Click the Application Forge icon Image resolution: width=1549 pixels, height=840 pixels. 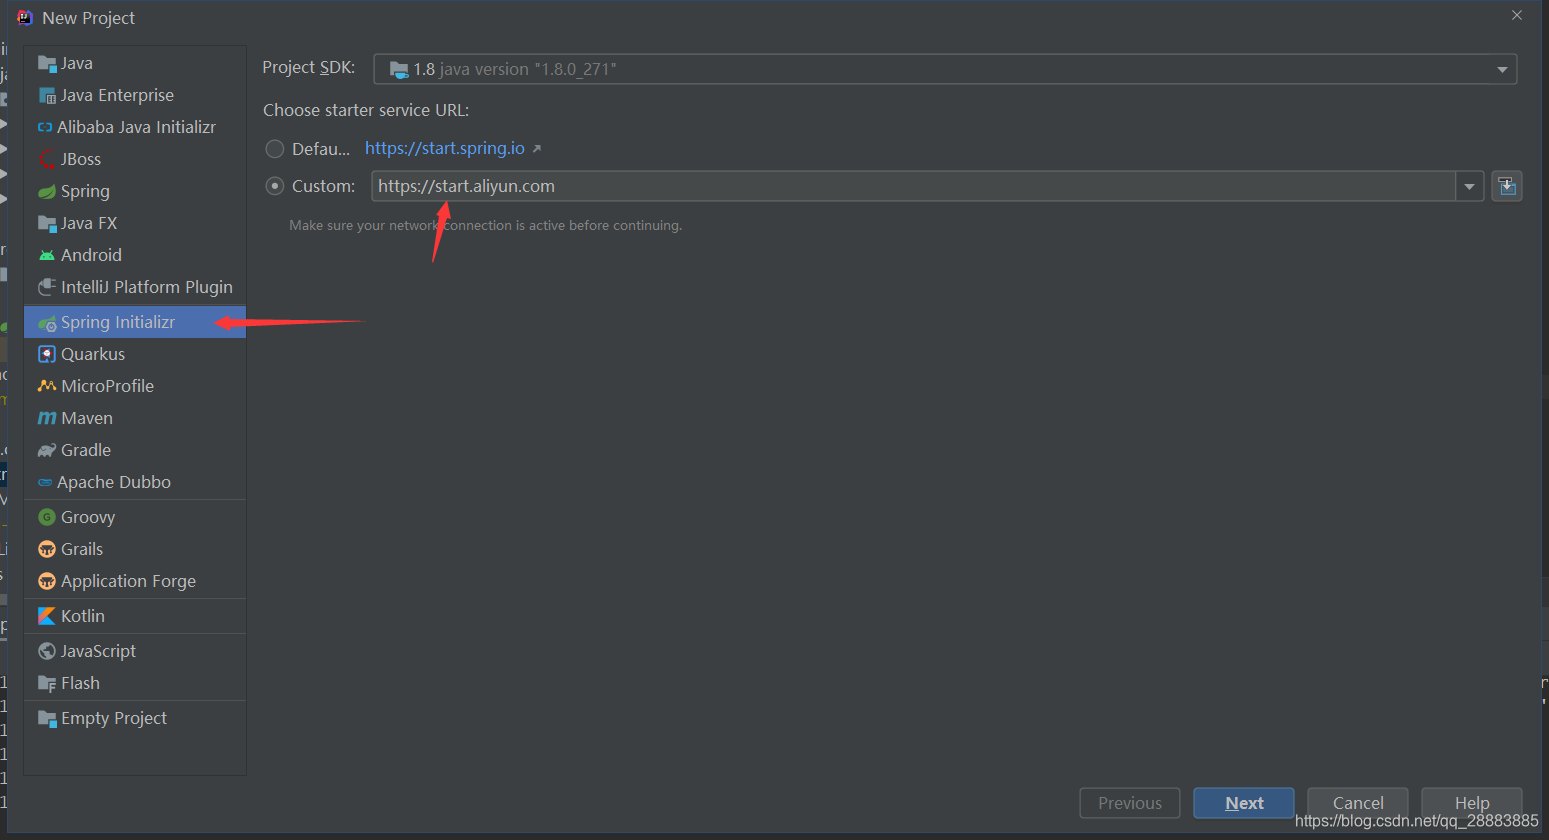[x=47, y=581]
